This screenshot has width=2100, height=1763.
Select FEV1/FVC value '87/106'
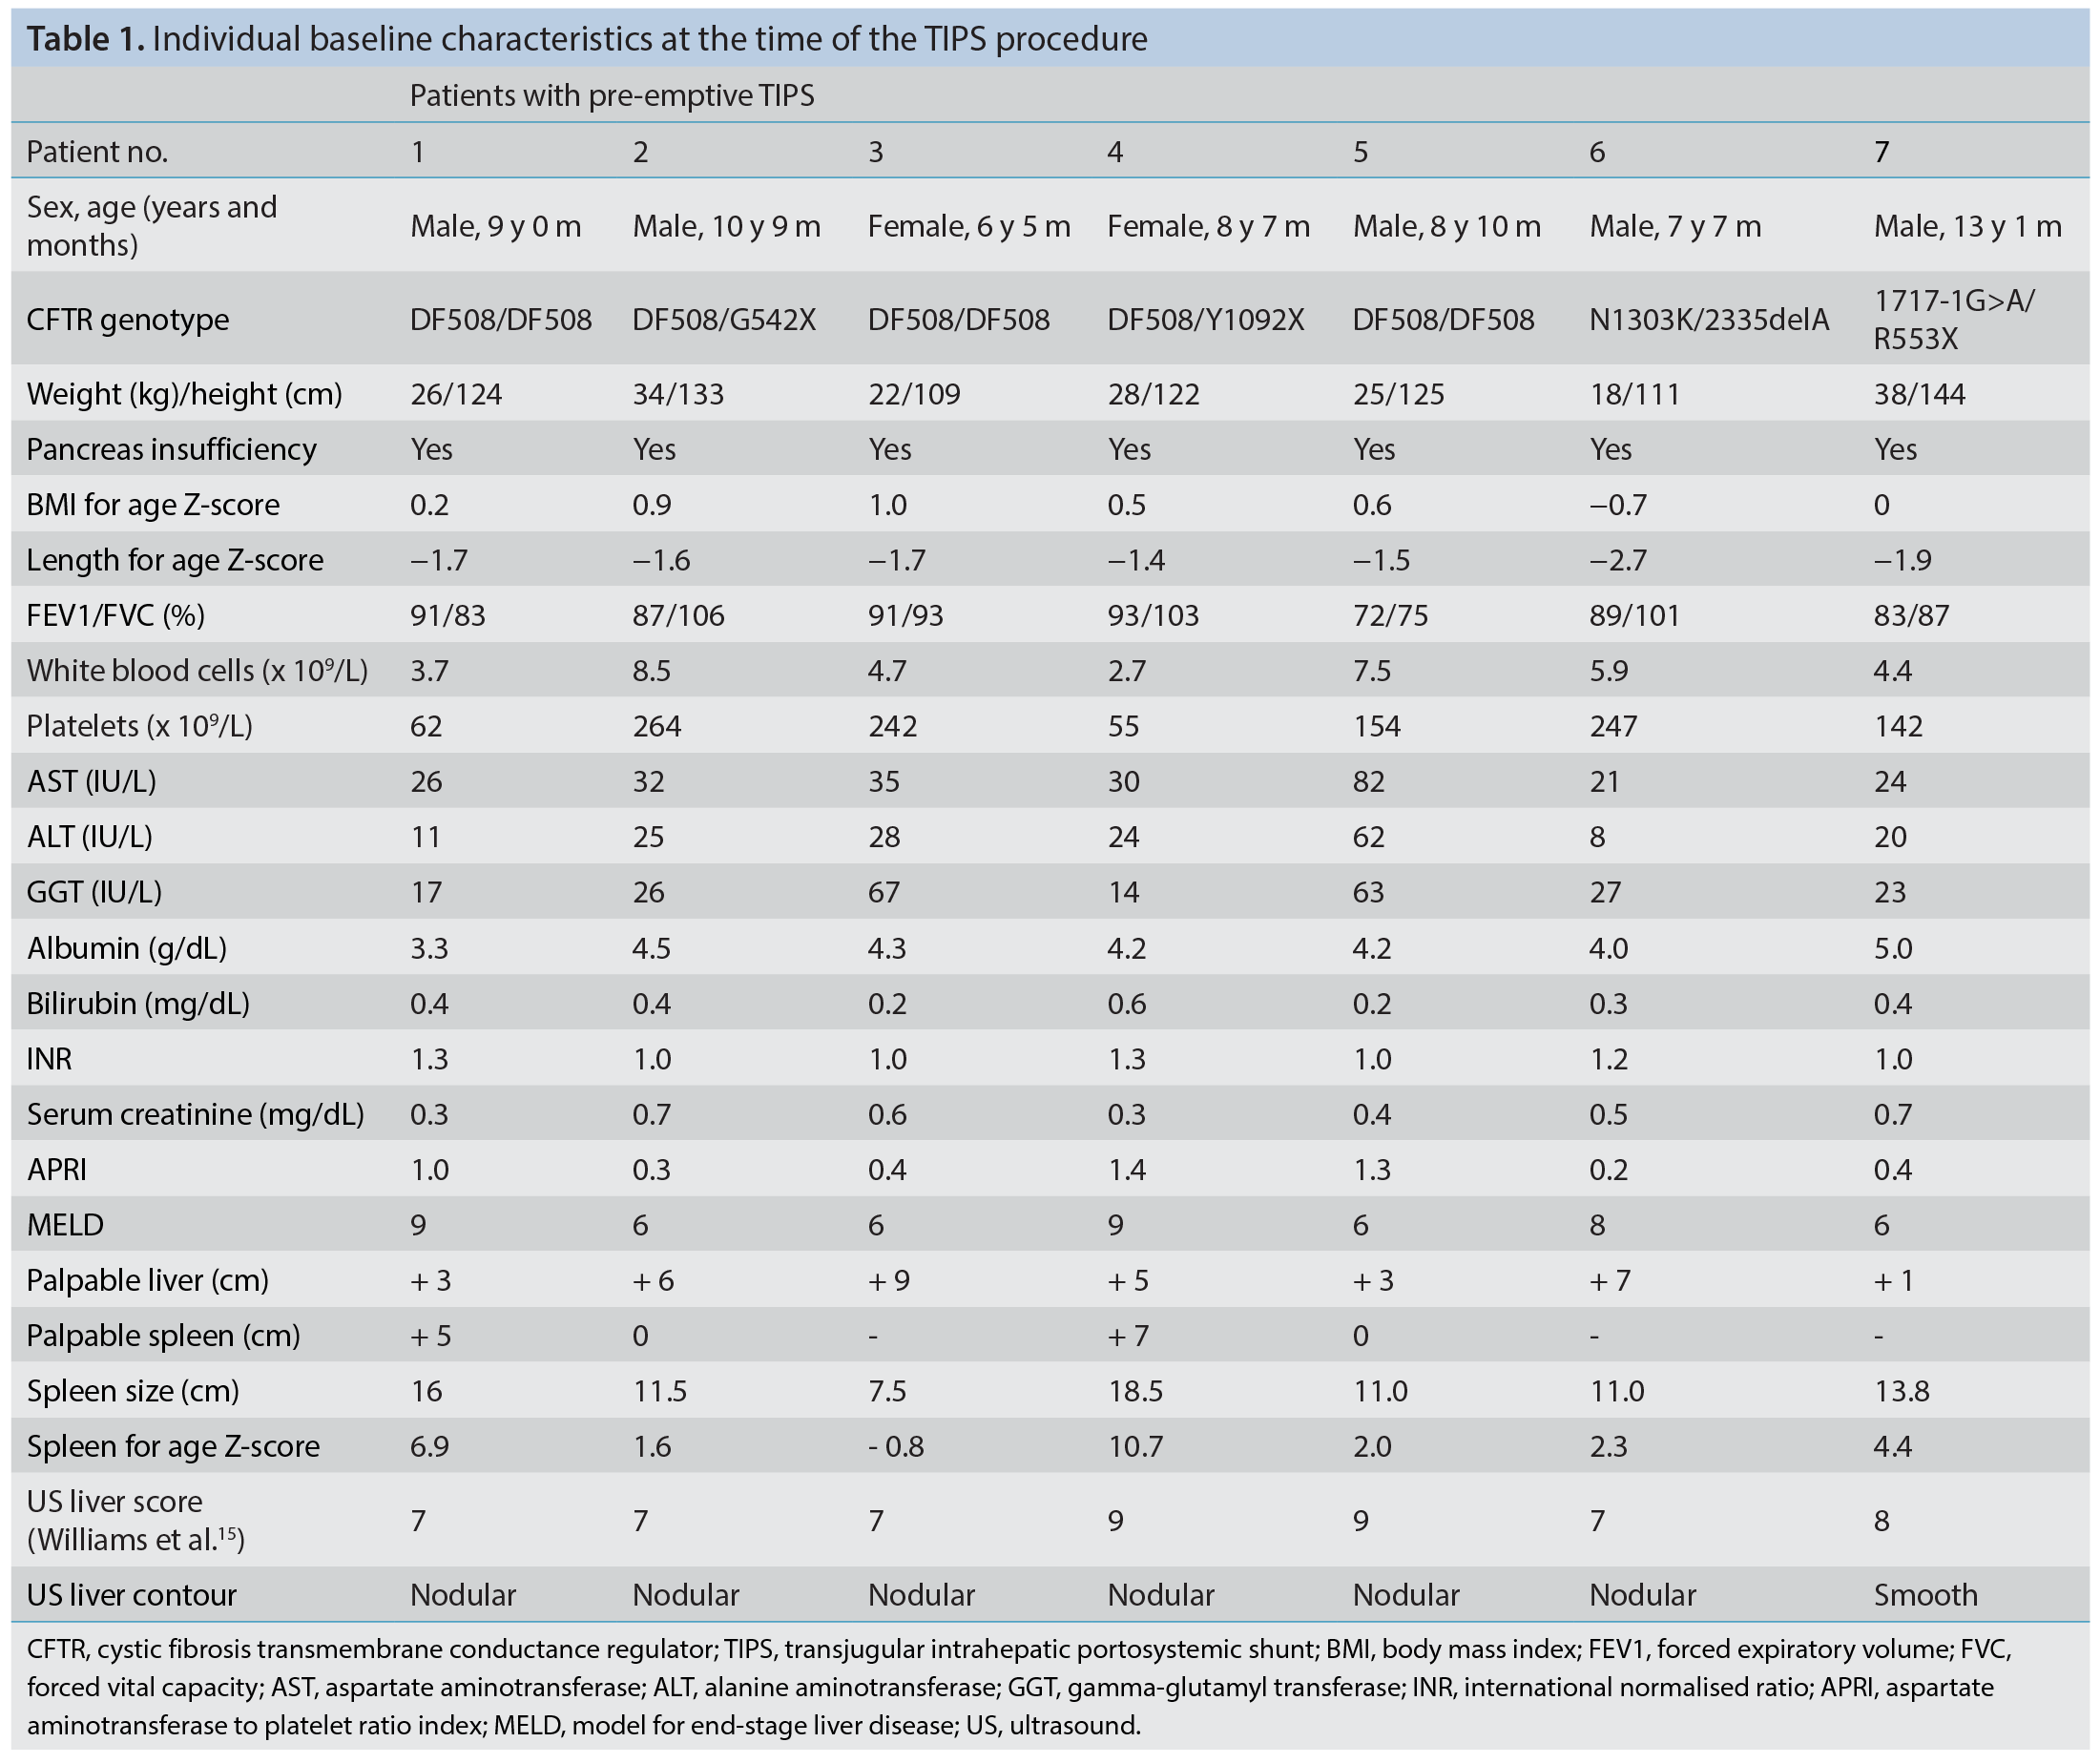678,615
